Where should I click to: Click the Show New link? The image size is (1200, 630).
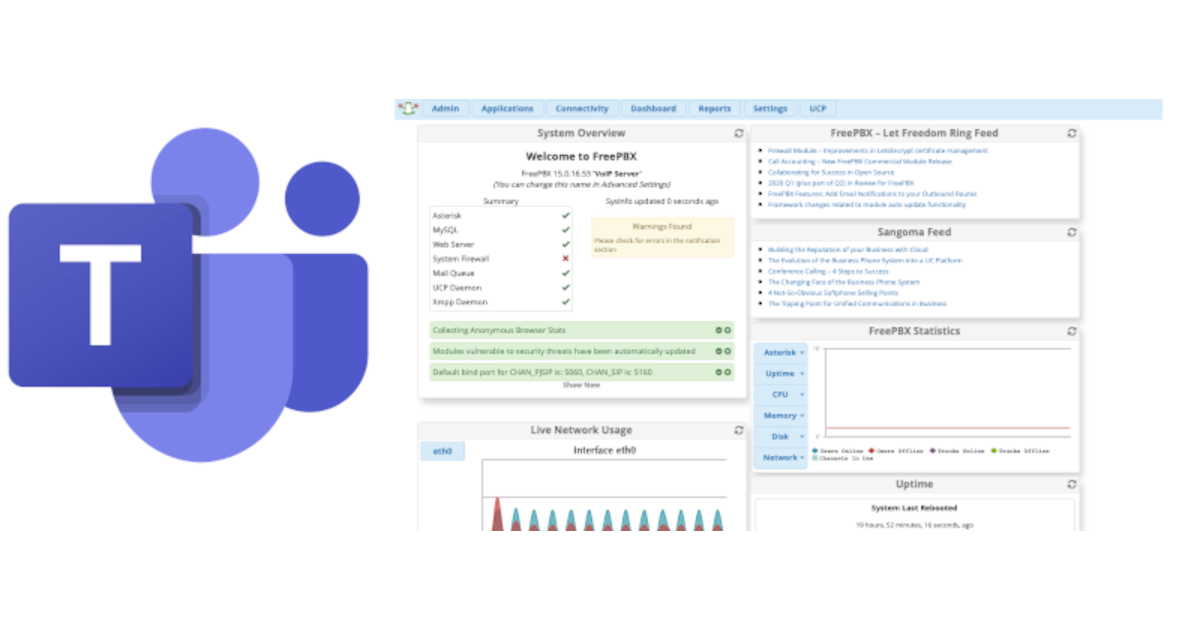tap(581, 384)
